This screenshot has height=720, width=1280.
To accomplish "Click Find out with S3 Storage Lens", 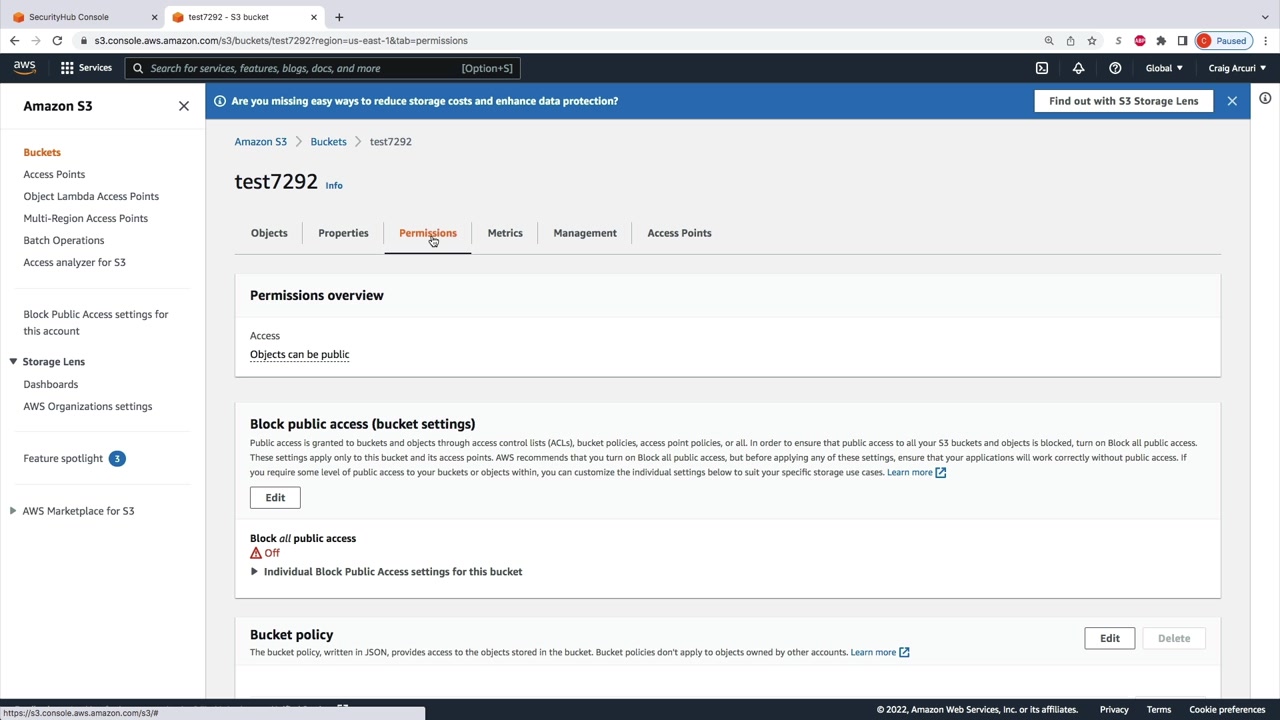I will (1124, 101).
